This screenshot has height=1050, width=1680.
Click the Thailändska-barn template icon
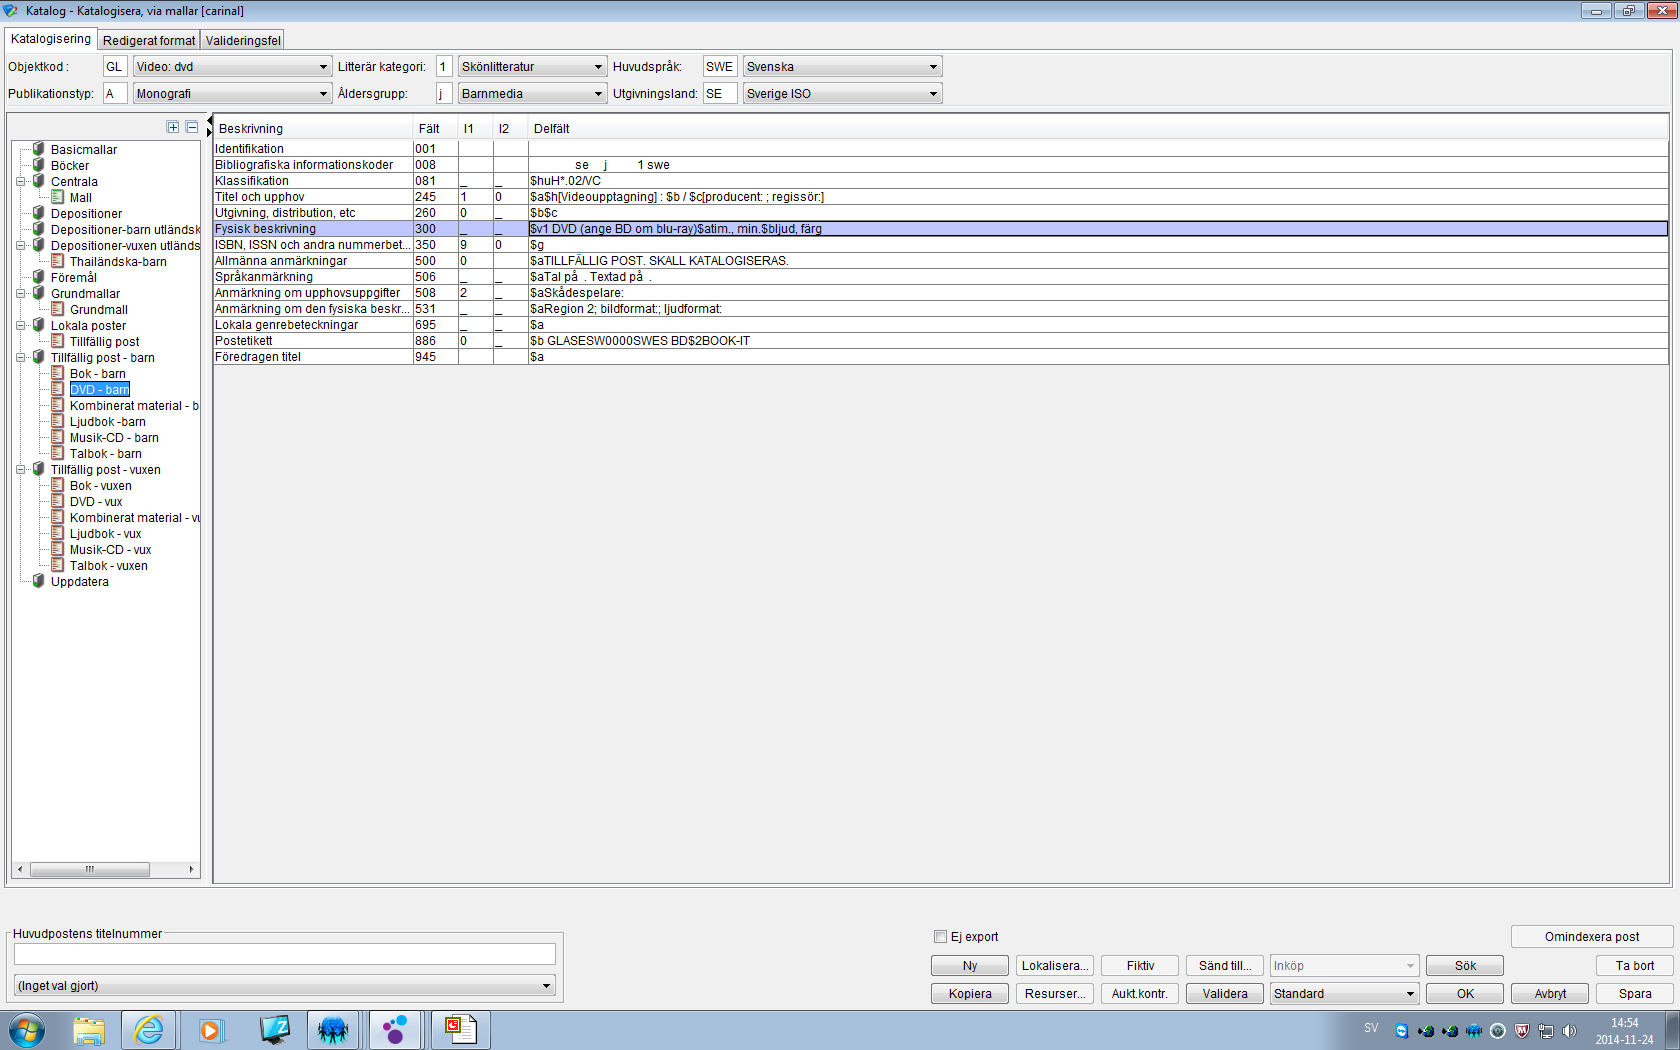click(58, 261)
